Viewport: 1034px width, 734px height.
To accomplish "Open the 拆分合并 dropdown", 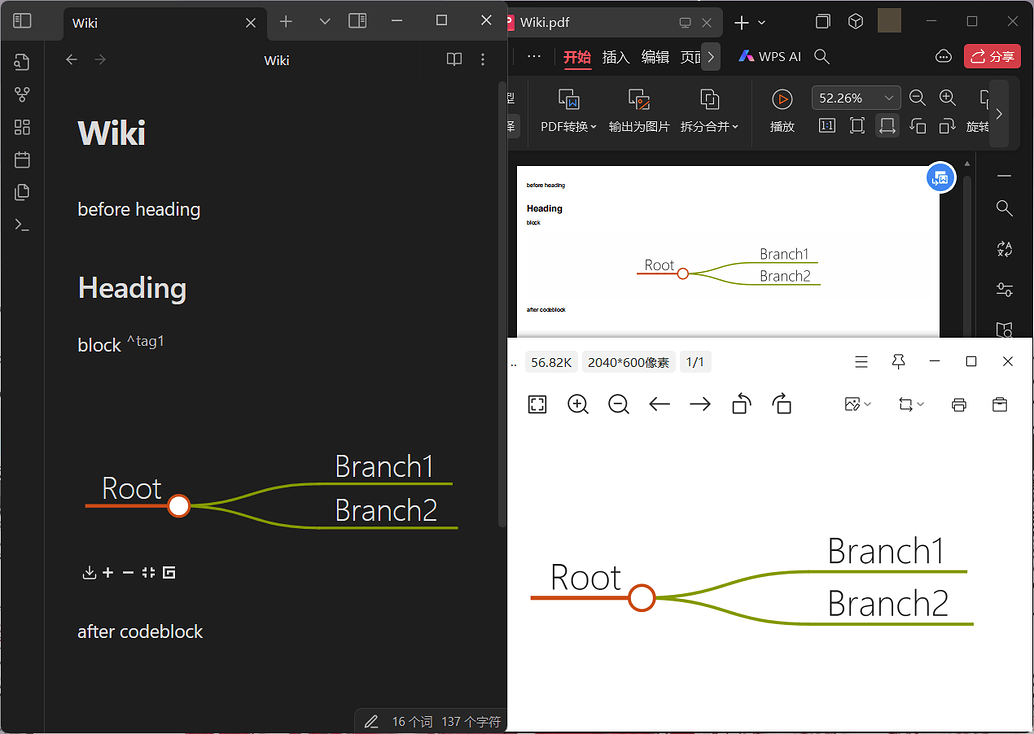I will pyautogui.click(x=710, y=111).
